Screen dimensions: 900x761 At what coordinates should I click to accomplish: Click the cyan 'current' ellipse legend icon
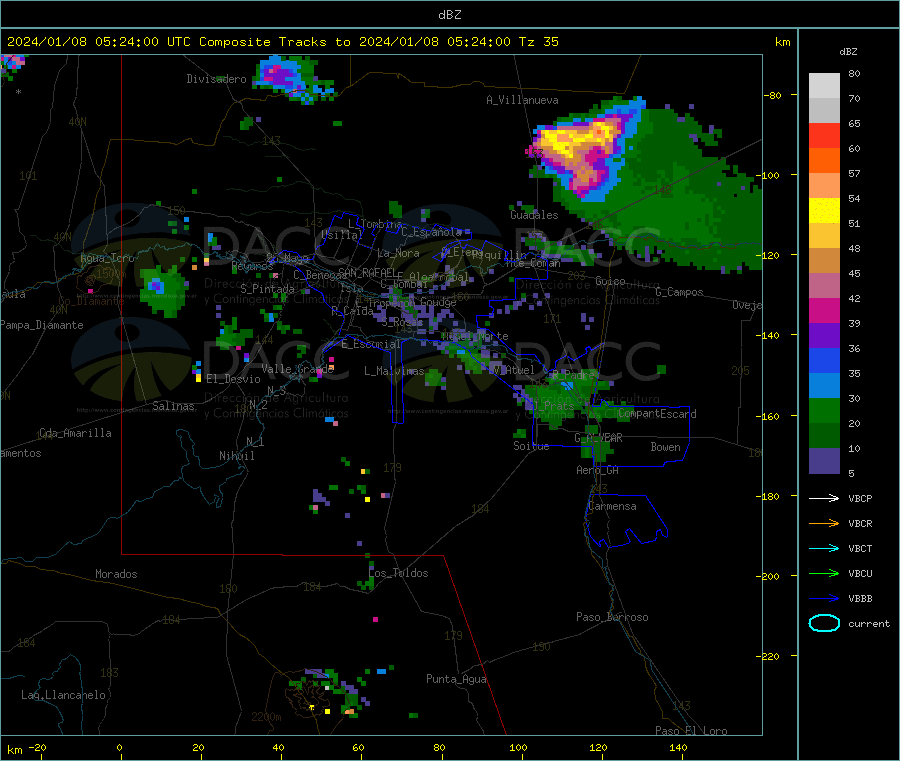[824, 623]
